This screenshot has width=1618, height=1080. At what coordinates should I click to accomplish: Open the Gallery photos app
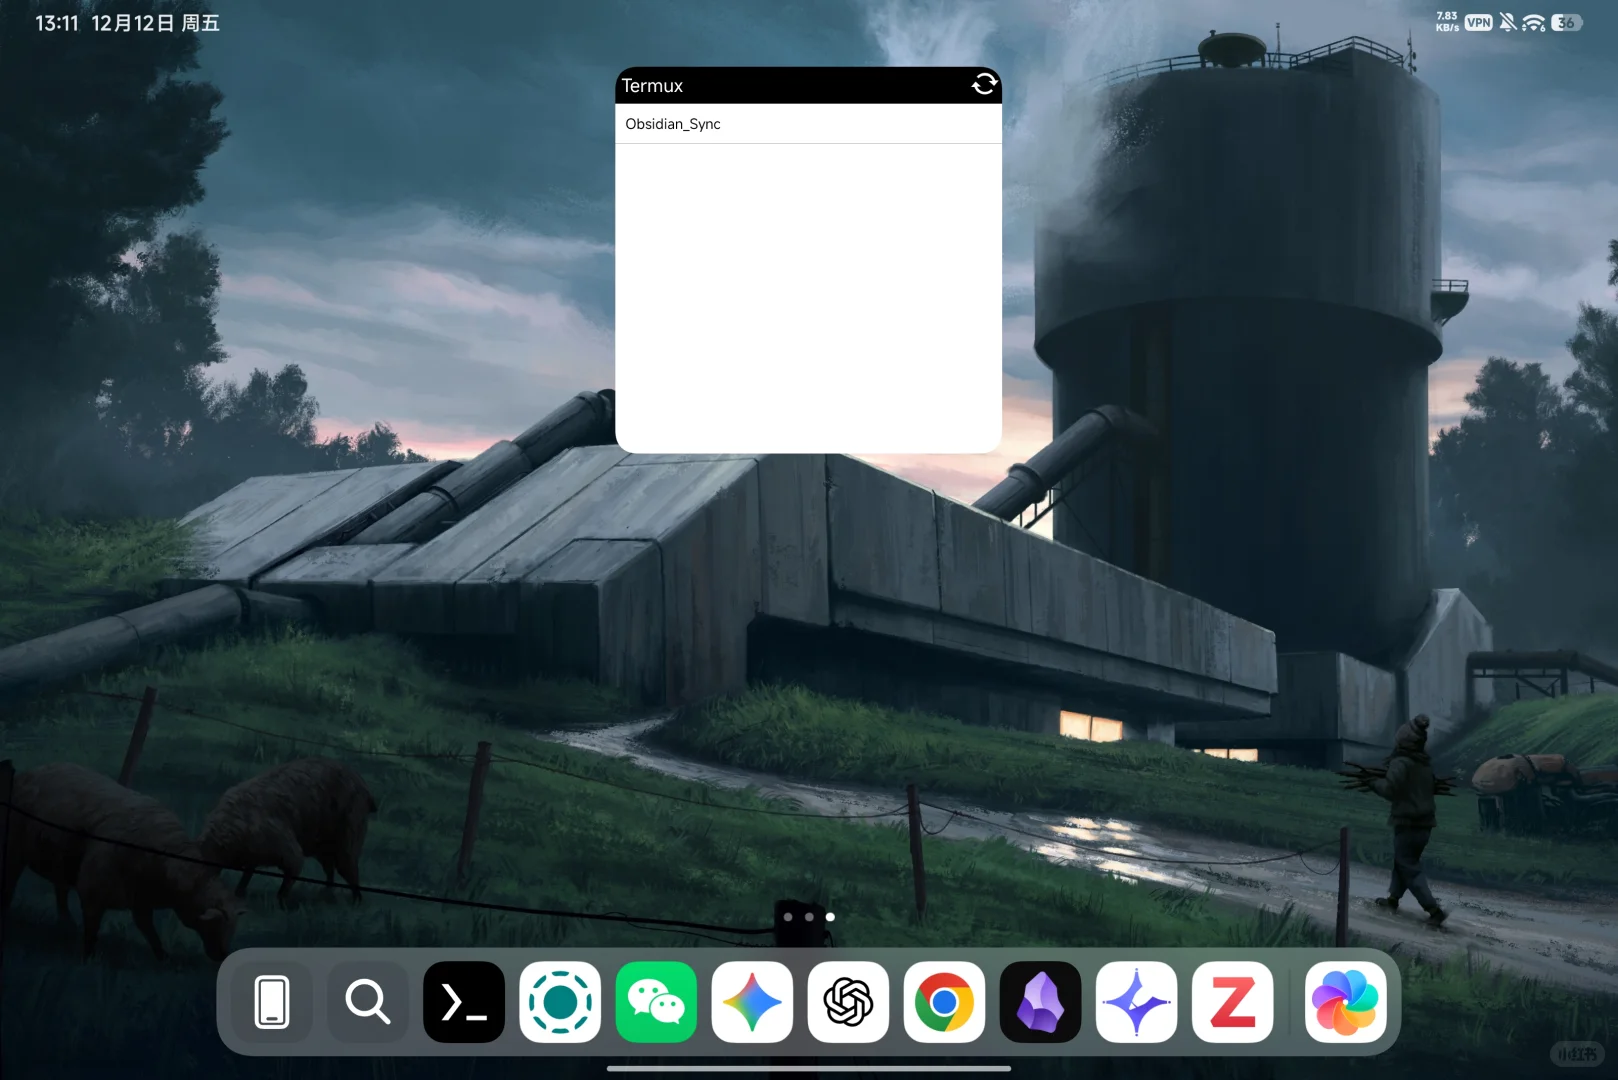(1345, 1002)
